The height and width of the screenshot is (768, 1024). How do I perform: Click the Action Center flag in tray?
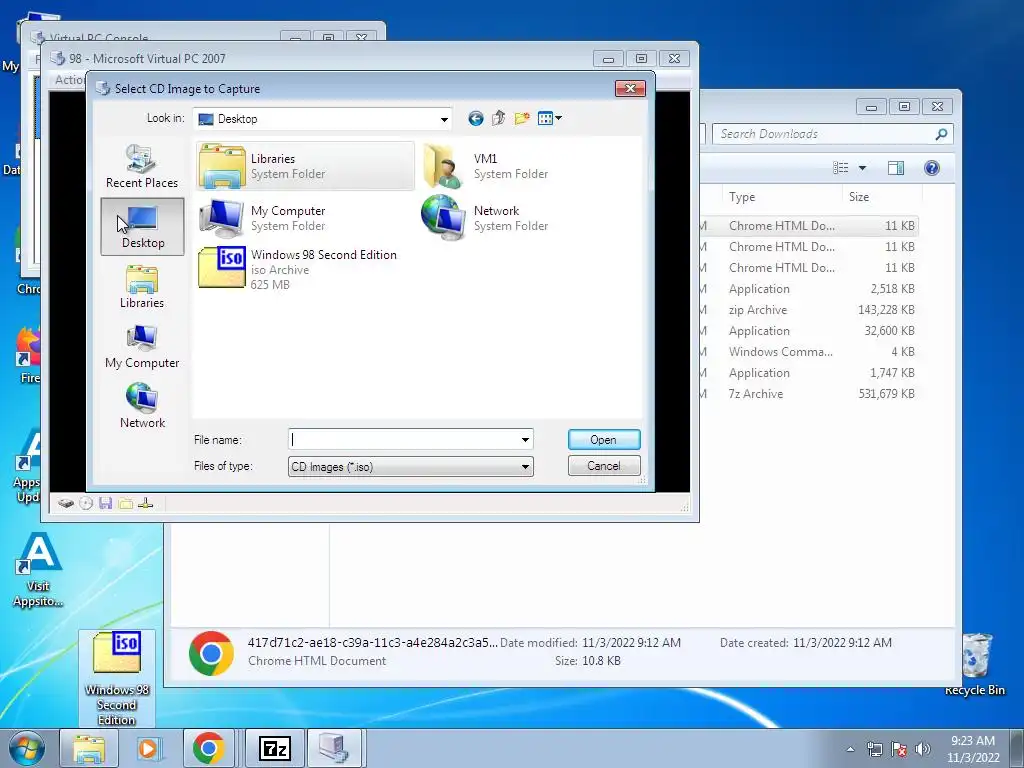pyautogui.click(x=899, y=749)
